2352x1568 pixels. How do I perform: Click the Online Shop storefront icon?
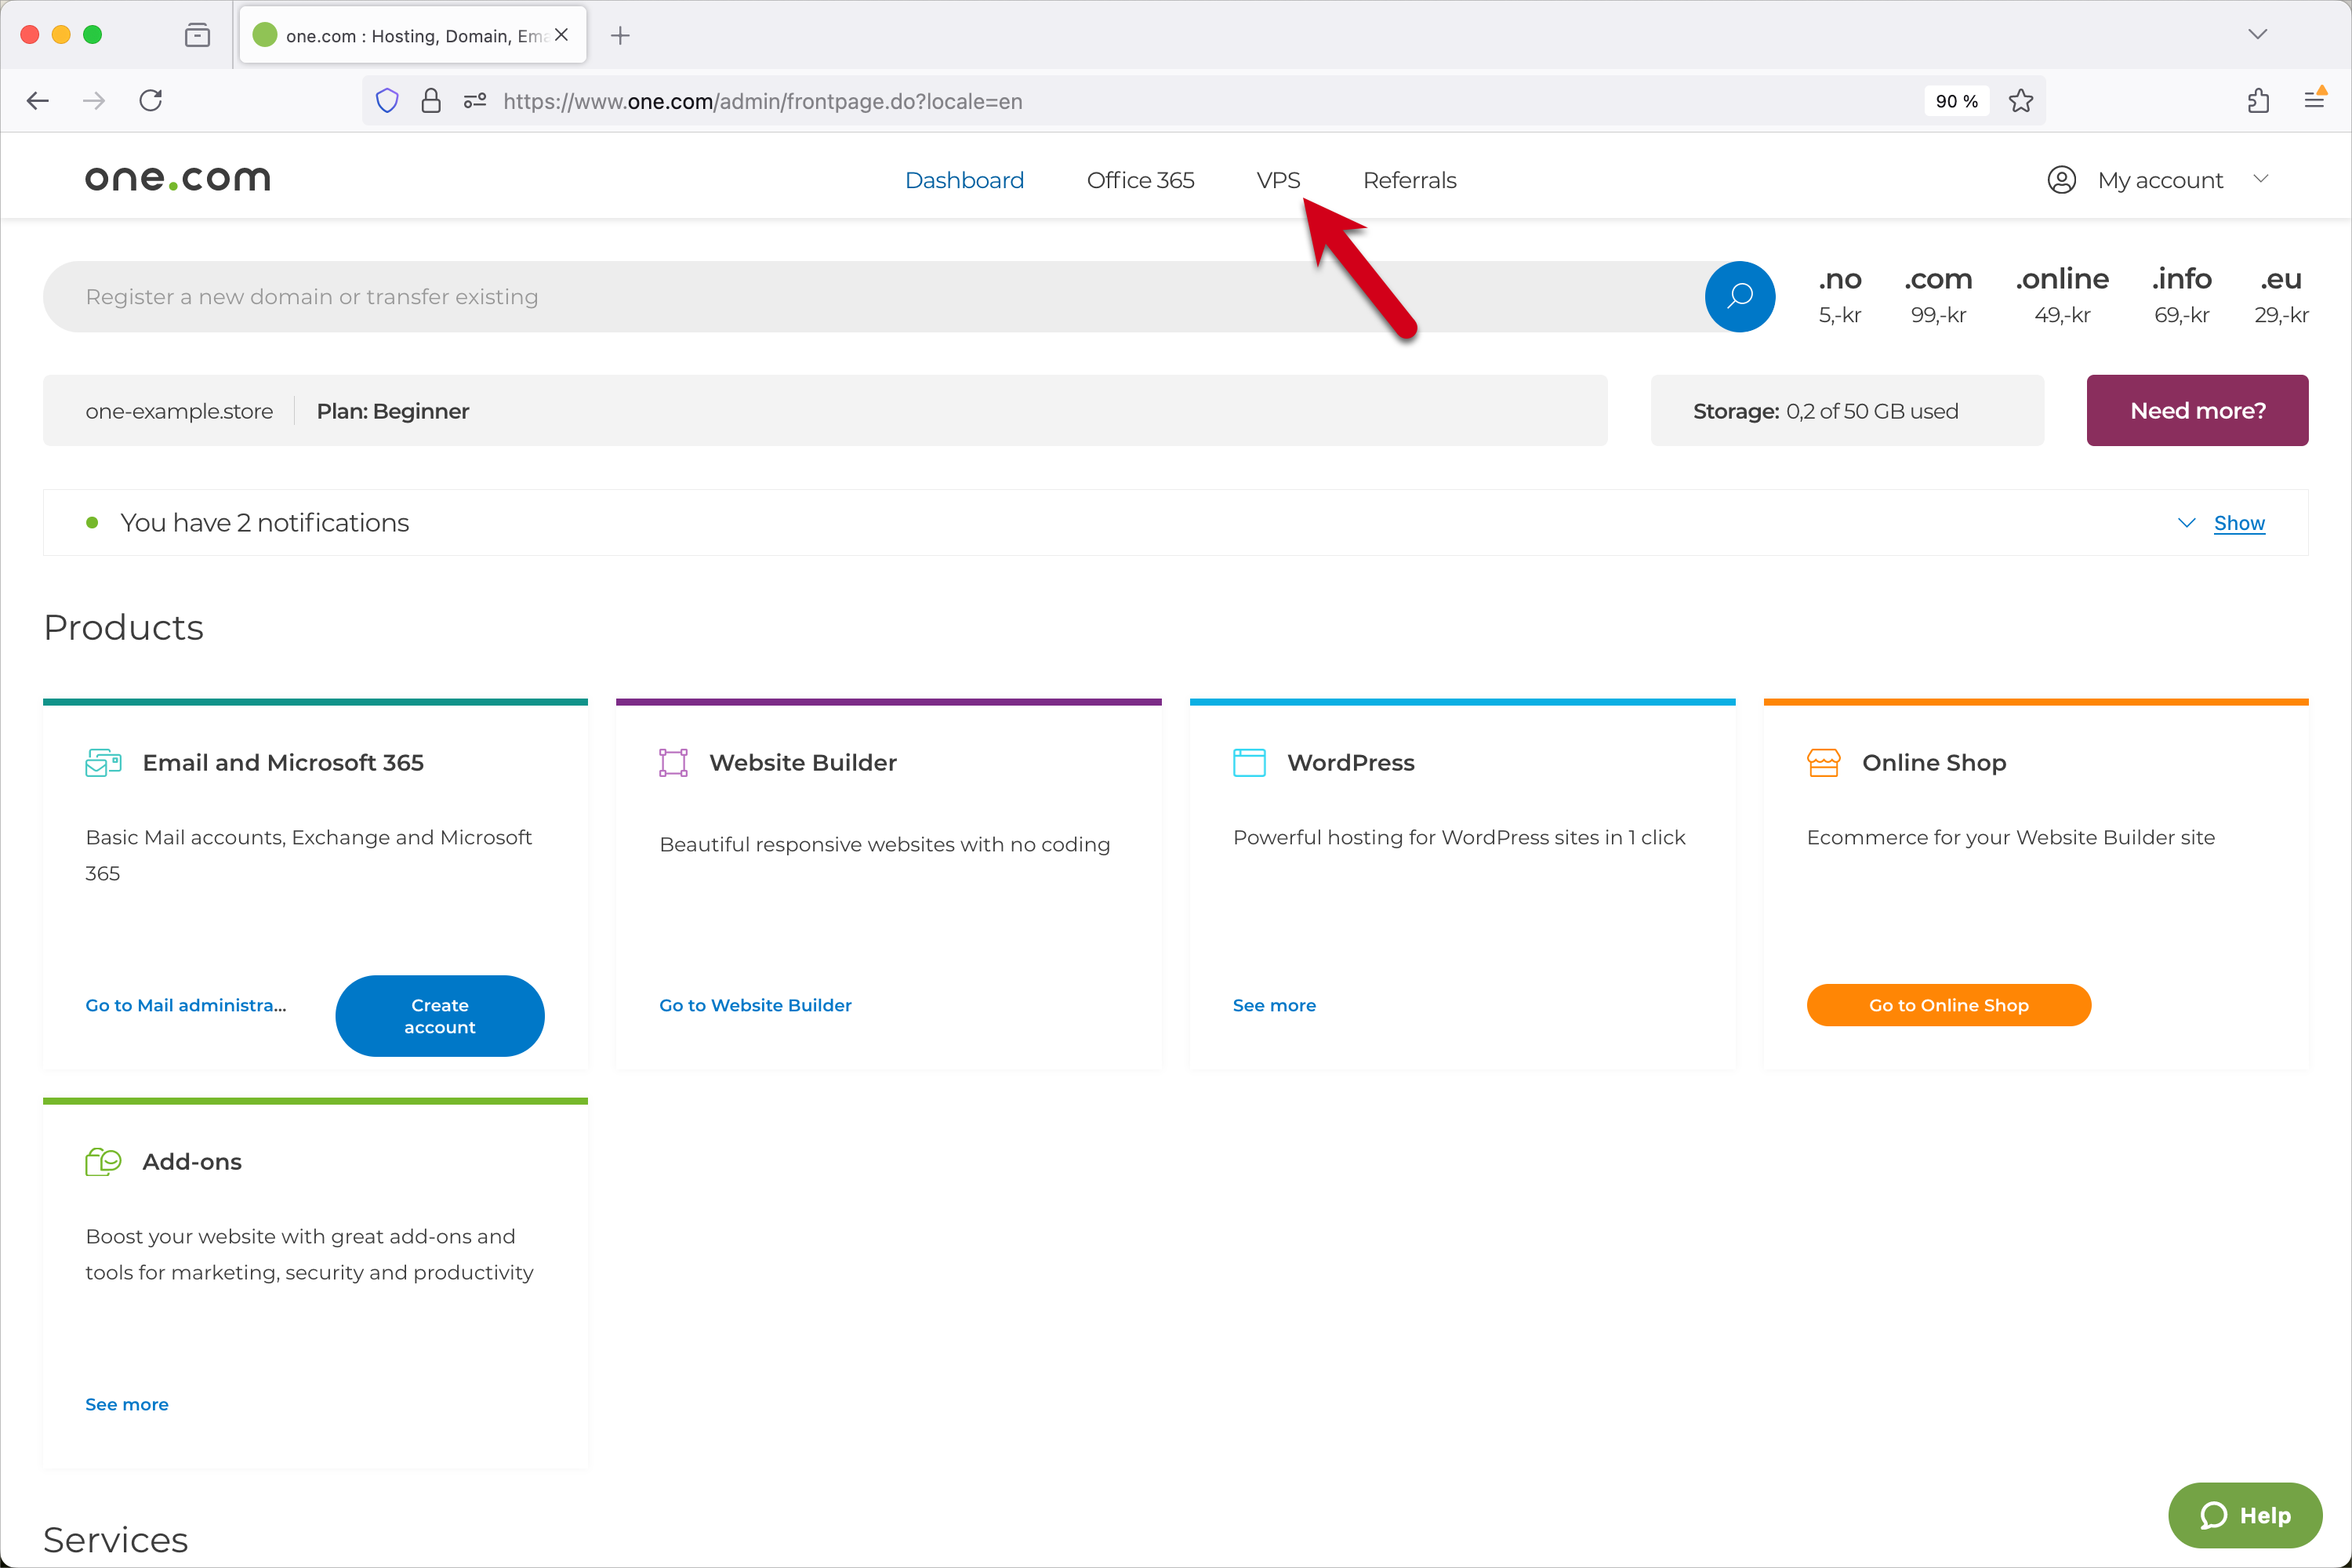point(1823,763)
